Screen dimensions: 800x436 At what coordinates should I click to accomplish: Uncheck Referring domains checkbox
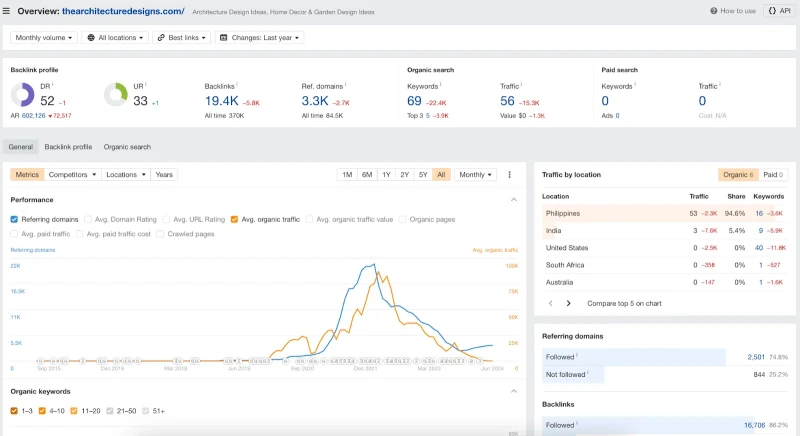coord(14,219)
